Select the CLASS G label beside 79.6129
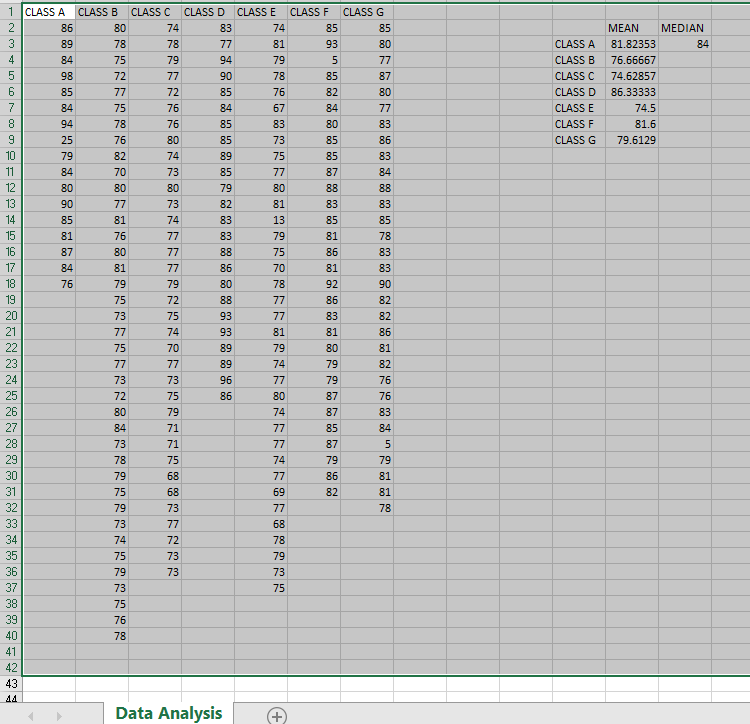The image size is (750, 724). pos(579,140)
